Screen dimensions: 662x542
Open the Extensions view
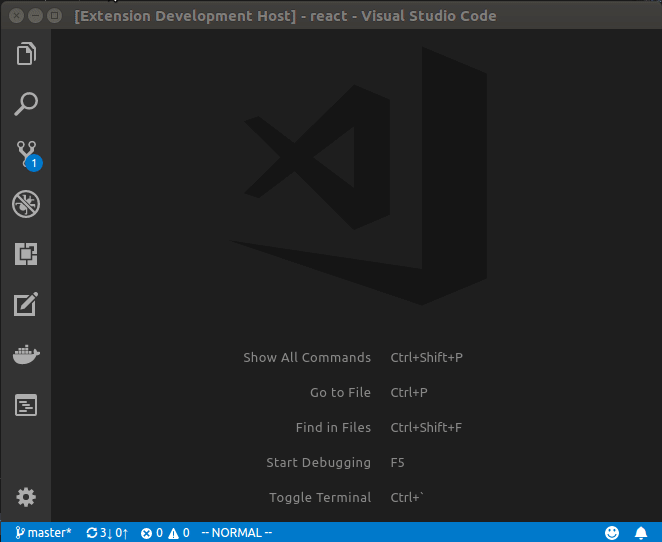26,254
